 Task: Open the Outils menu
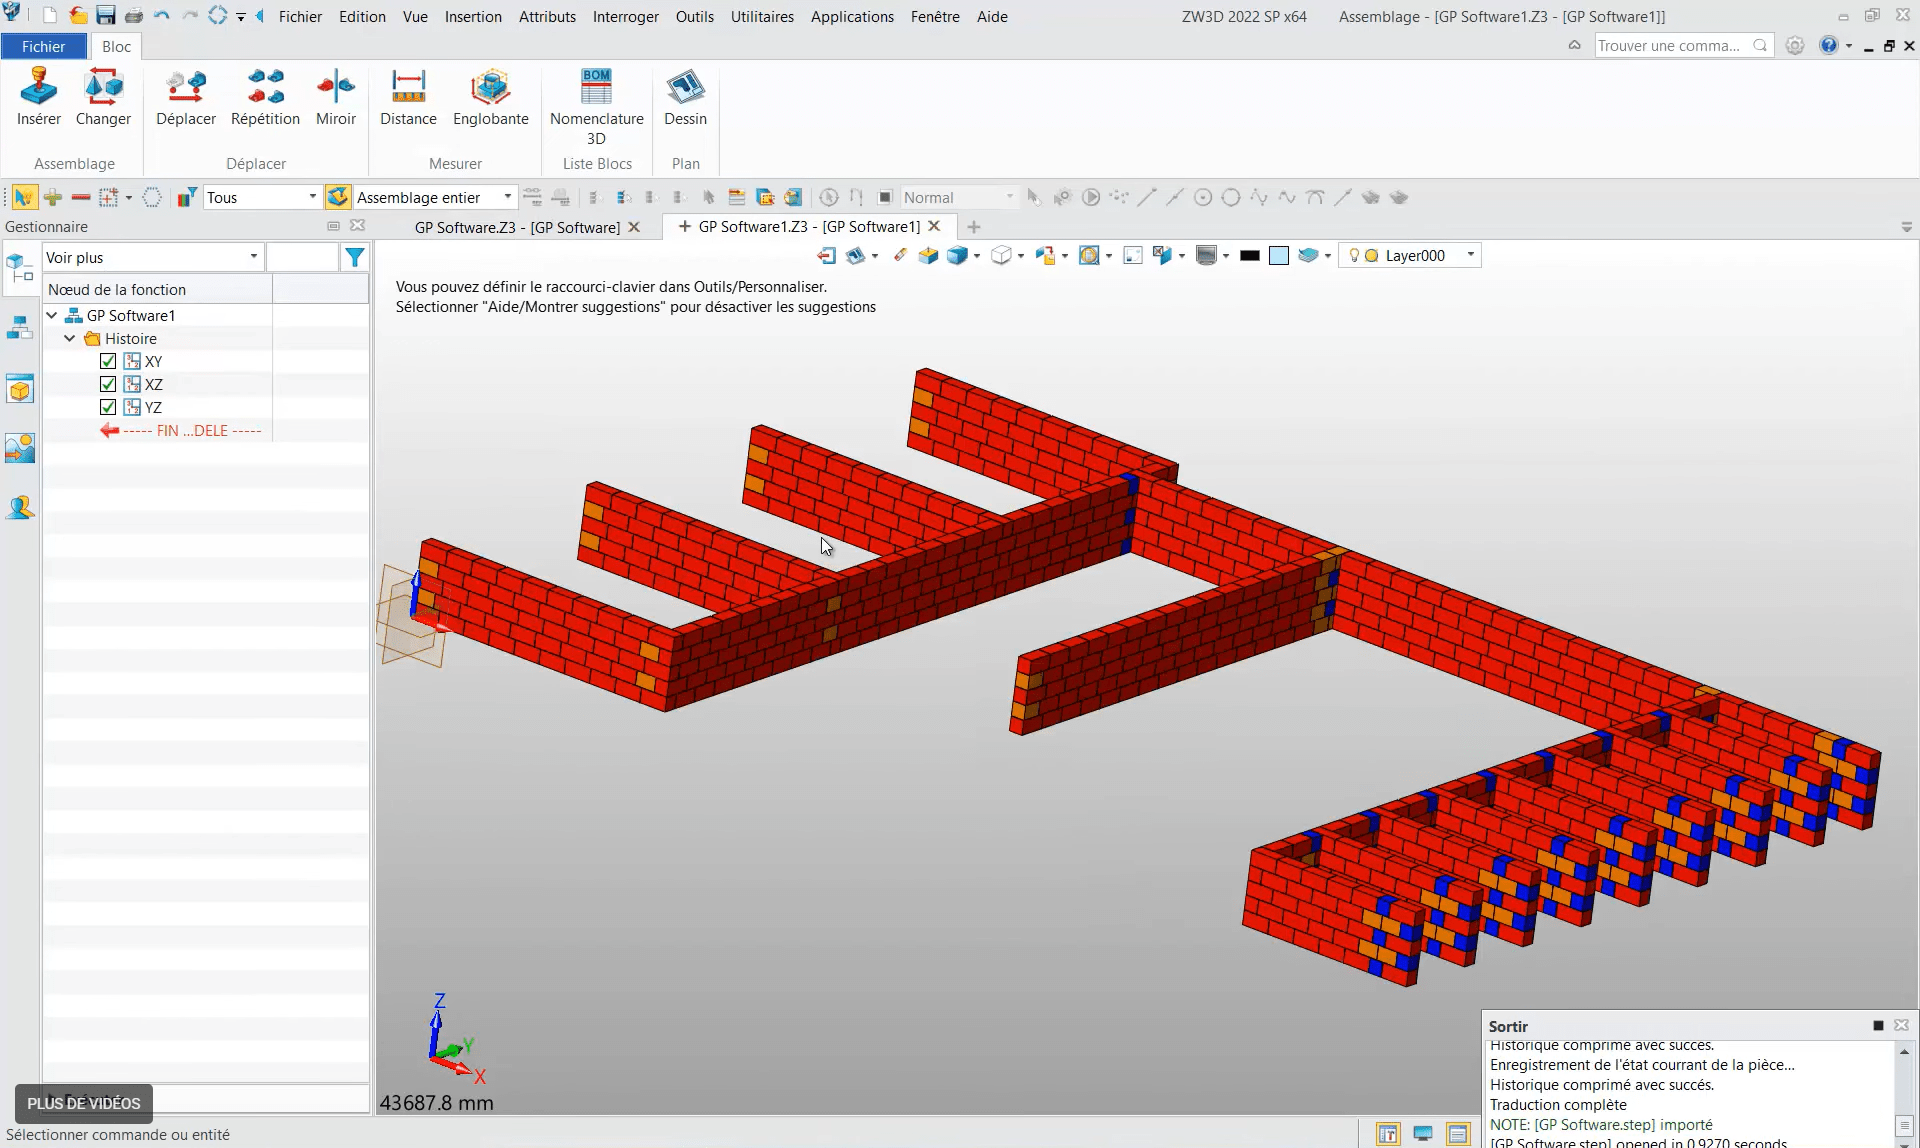click(x=694, y=17)
